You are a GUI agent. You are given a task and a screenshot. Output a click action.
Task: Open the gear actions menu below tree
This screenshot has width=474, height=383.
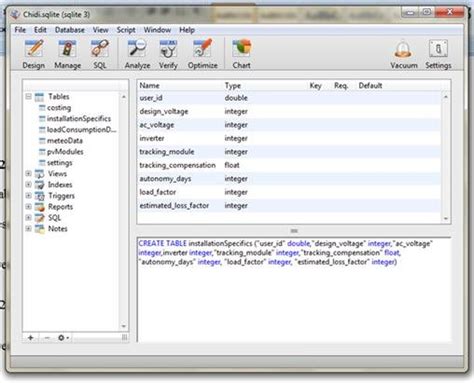[x=63, y=337]
